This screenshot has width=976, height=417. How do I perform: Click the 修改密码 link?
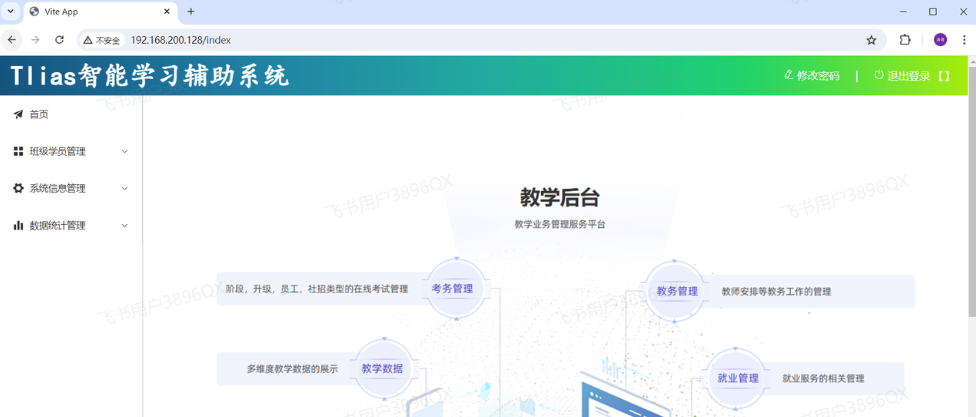pyautogui.click(x=812, y=75)
